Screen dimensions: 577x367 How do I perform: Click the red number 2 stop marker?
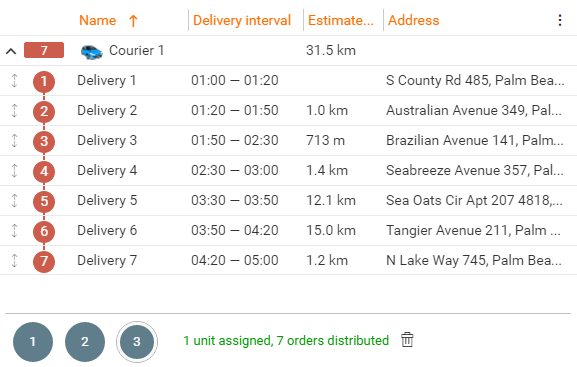coord(44,111)
